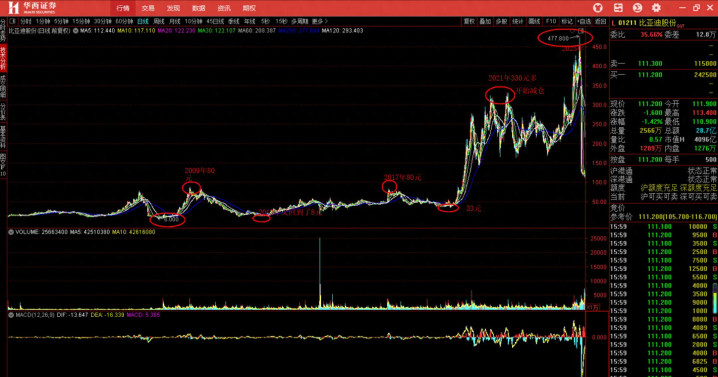Toggle the round icon beside MACD(12,26,9)
The height and width of the screenshot is (377, 718).
point(11,315)
